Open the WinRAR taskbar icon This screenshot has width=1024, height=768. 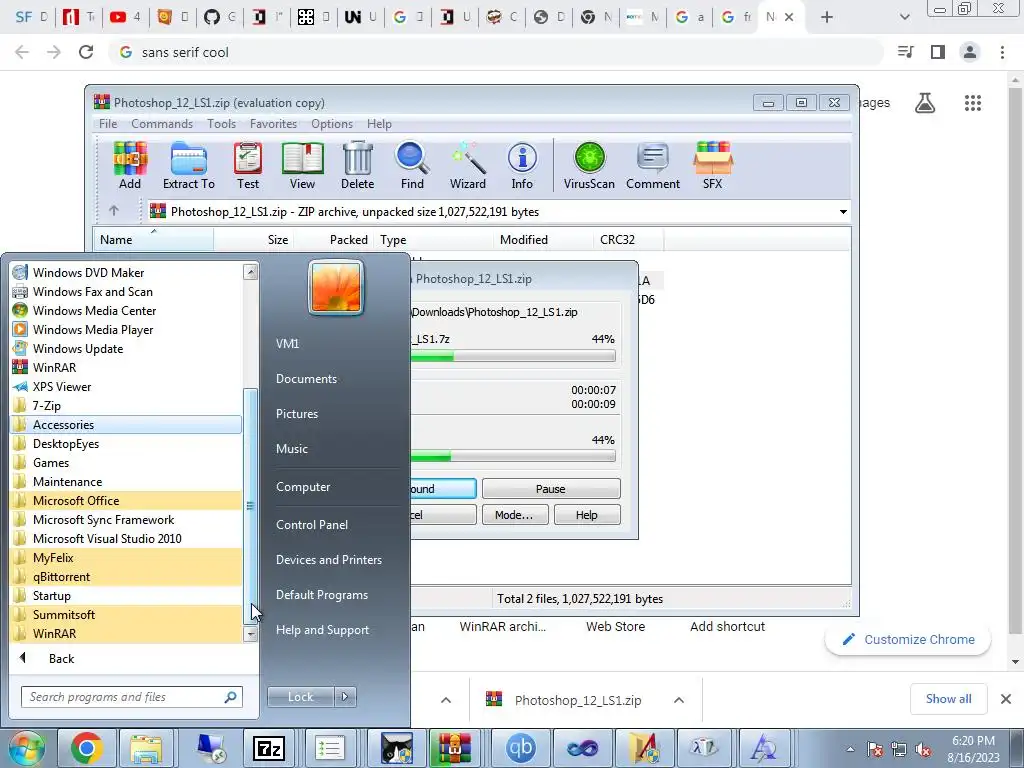click(455, 748)
